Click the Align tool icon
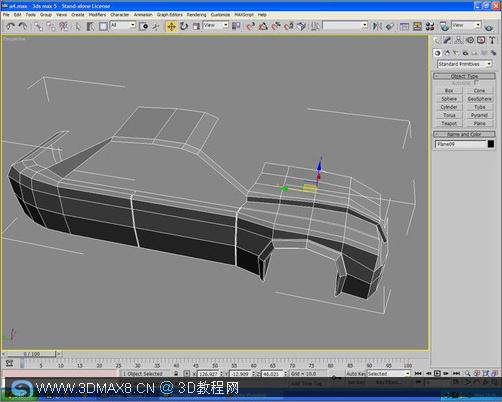This screenshot has height=402, width=502. point(390,26)
